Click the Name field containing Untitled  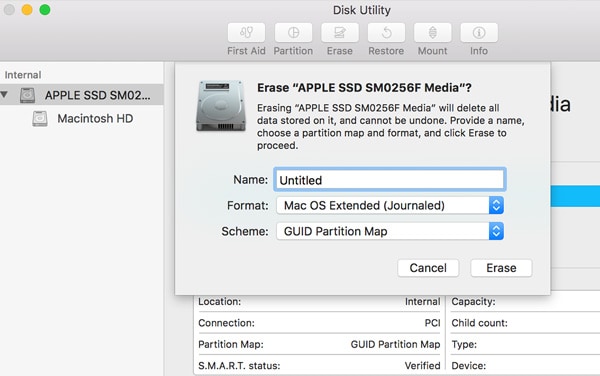[x=390, y=179]
